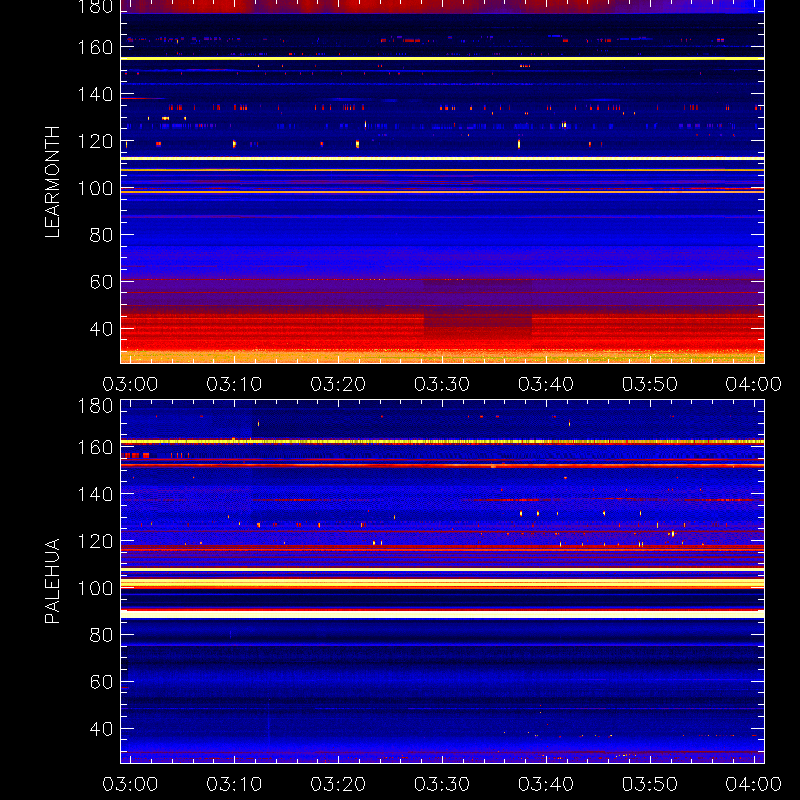Select the 40 tick label on Learmonth plot
This screenshot has height=800, width=800.
point(101,329)
